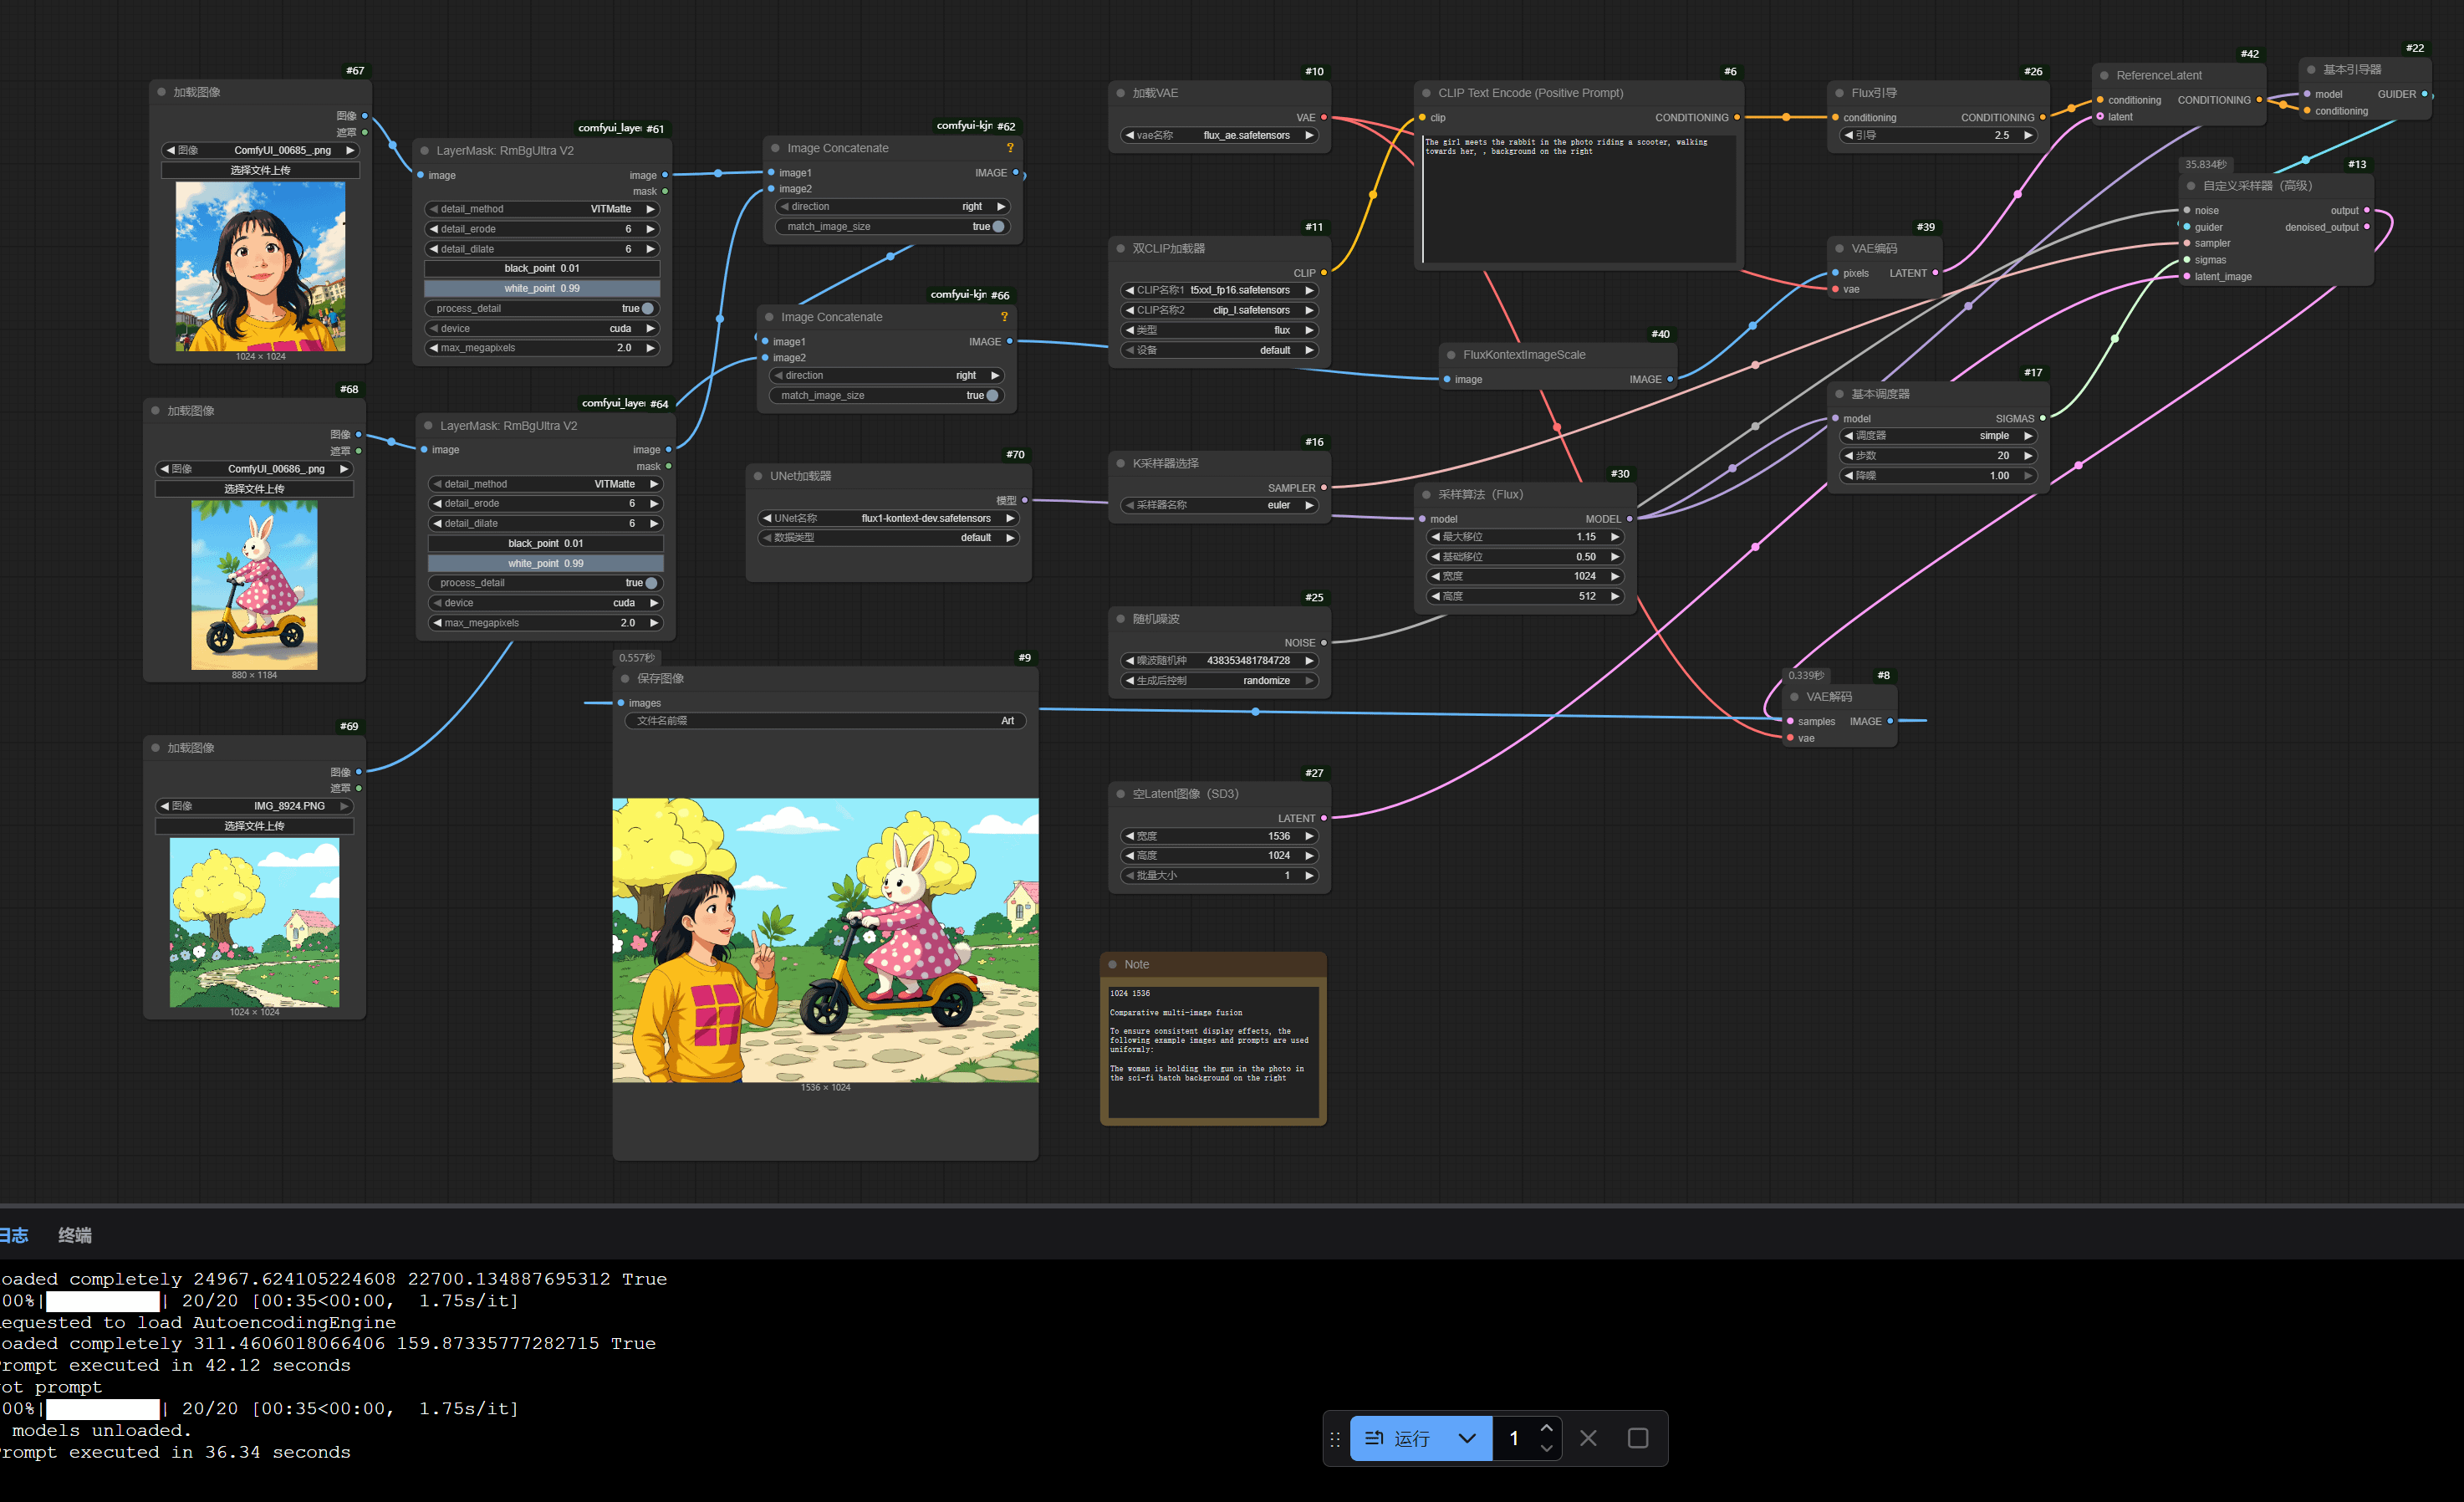2464x1502 pixels.
Task: Collapse the CLIP Text Encode node
Action: (x=1426, y=93)
